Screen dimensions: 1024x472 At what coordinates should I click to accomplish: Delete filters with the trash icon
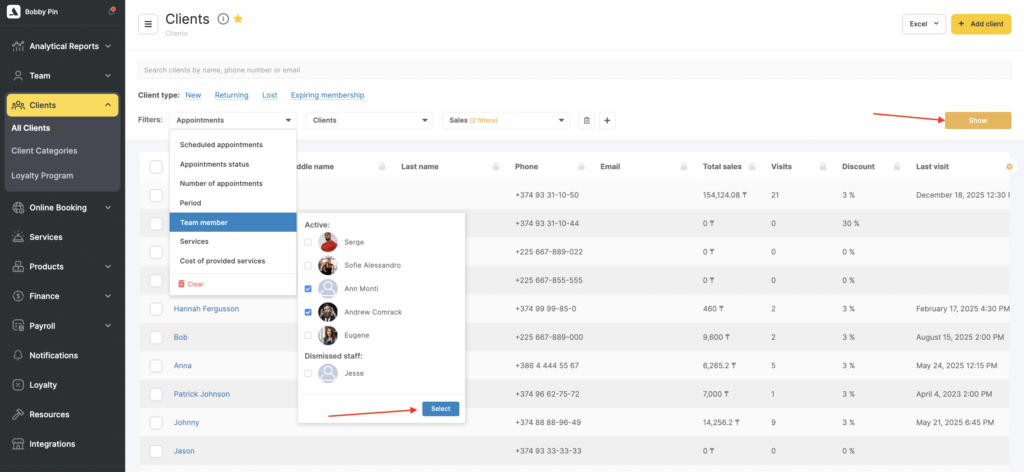(587, 120)
